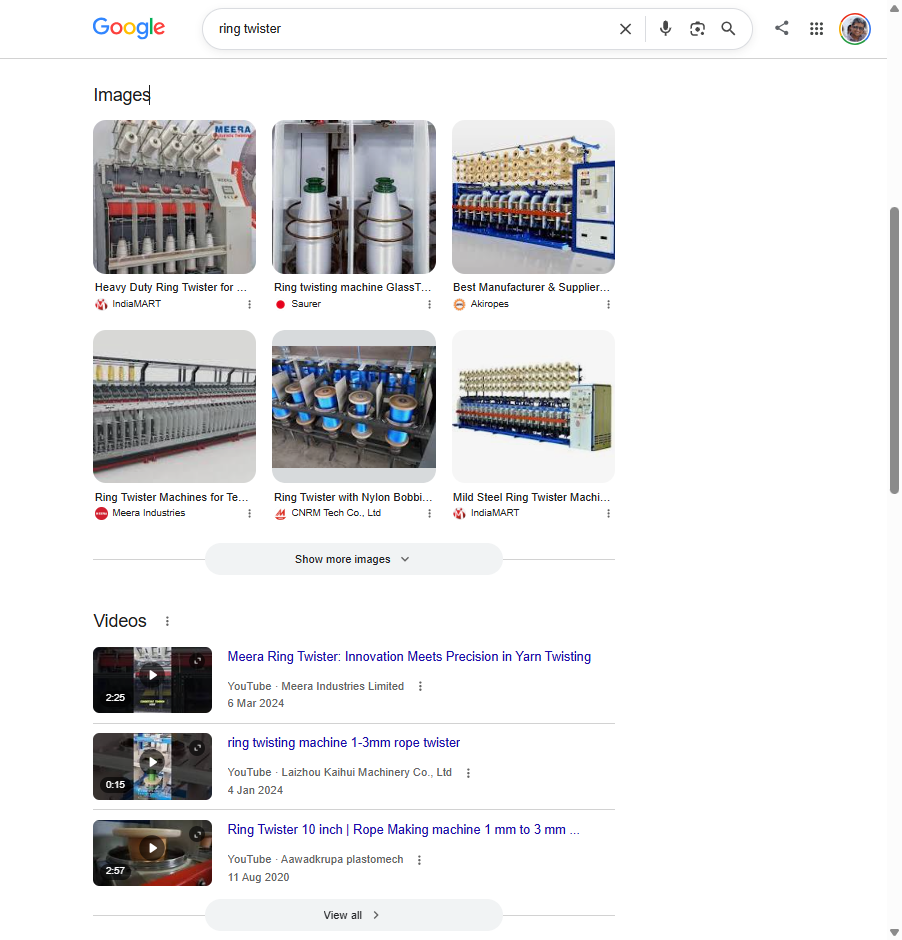Click into the 'ring twister' search field
This screenshot has width=902, height=940.
click(x=414, y=29)
